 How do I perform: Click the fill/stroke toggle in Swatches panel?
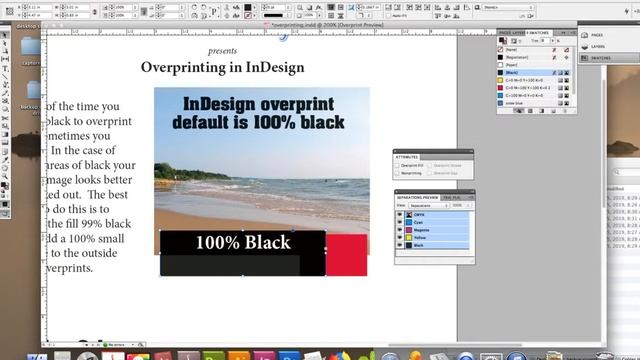(x=503, y=40)
